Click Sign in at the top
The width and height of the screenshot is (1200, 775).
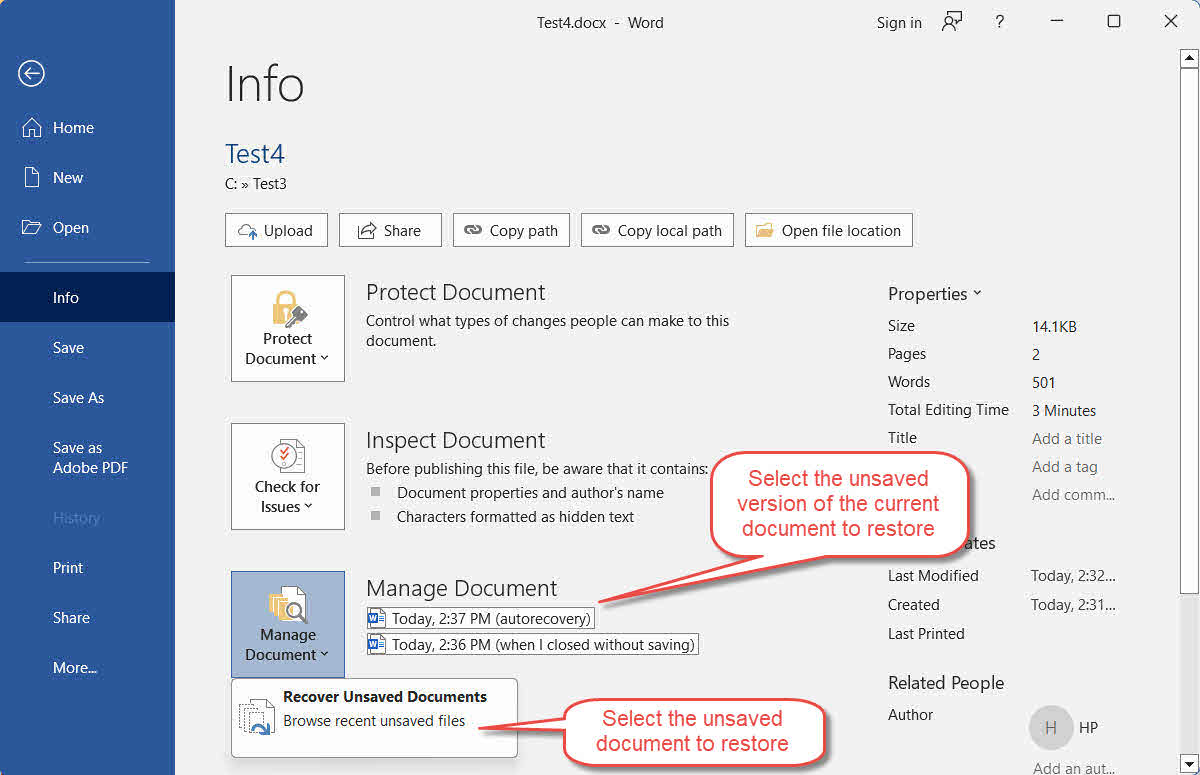coord(899,23)
